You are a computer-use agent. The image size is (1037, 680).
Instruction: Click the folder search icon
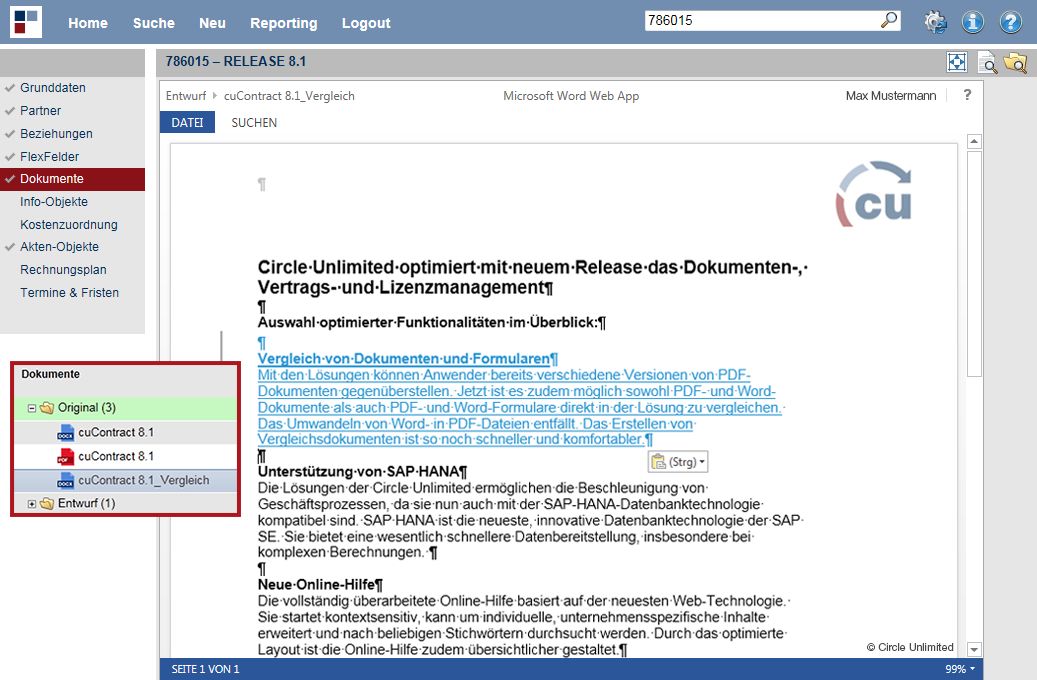click(x=1016, y=63)
